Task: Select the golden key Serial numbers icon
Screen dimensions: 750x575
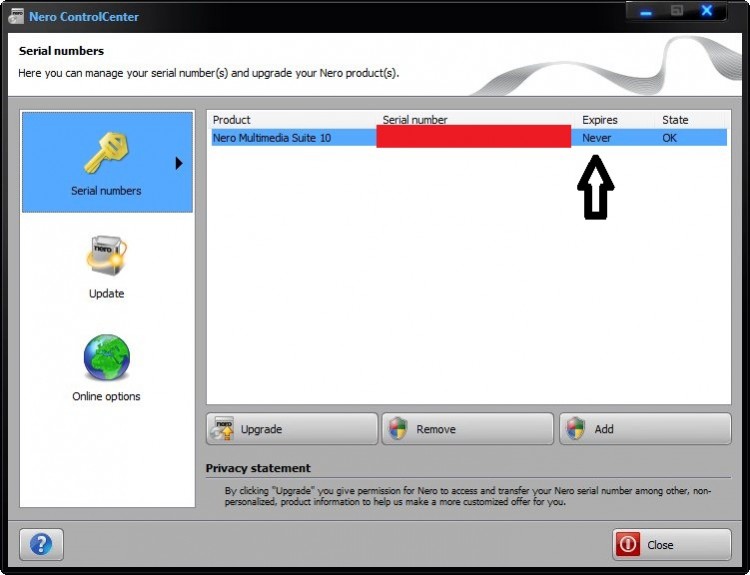Action: [x=106, y=153]
